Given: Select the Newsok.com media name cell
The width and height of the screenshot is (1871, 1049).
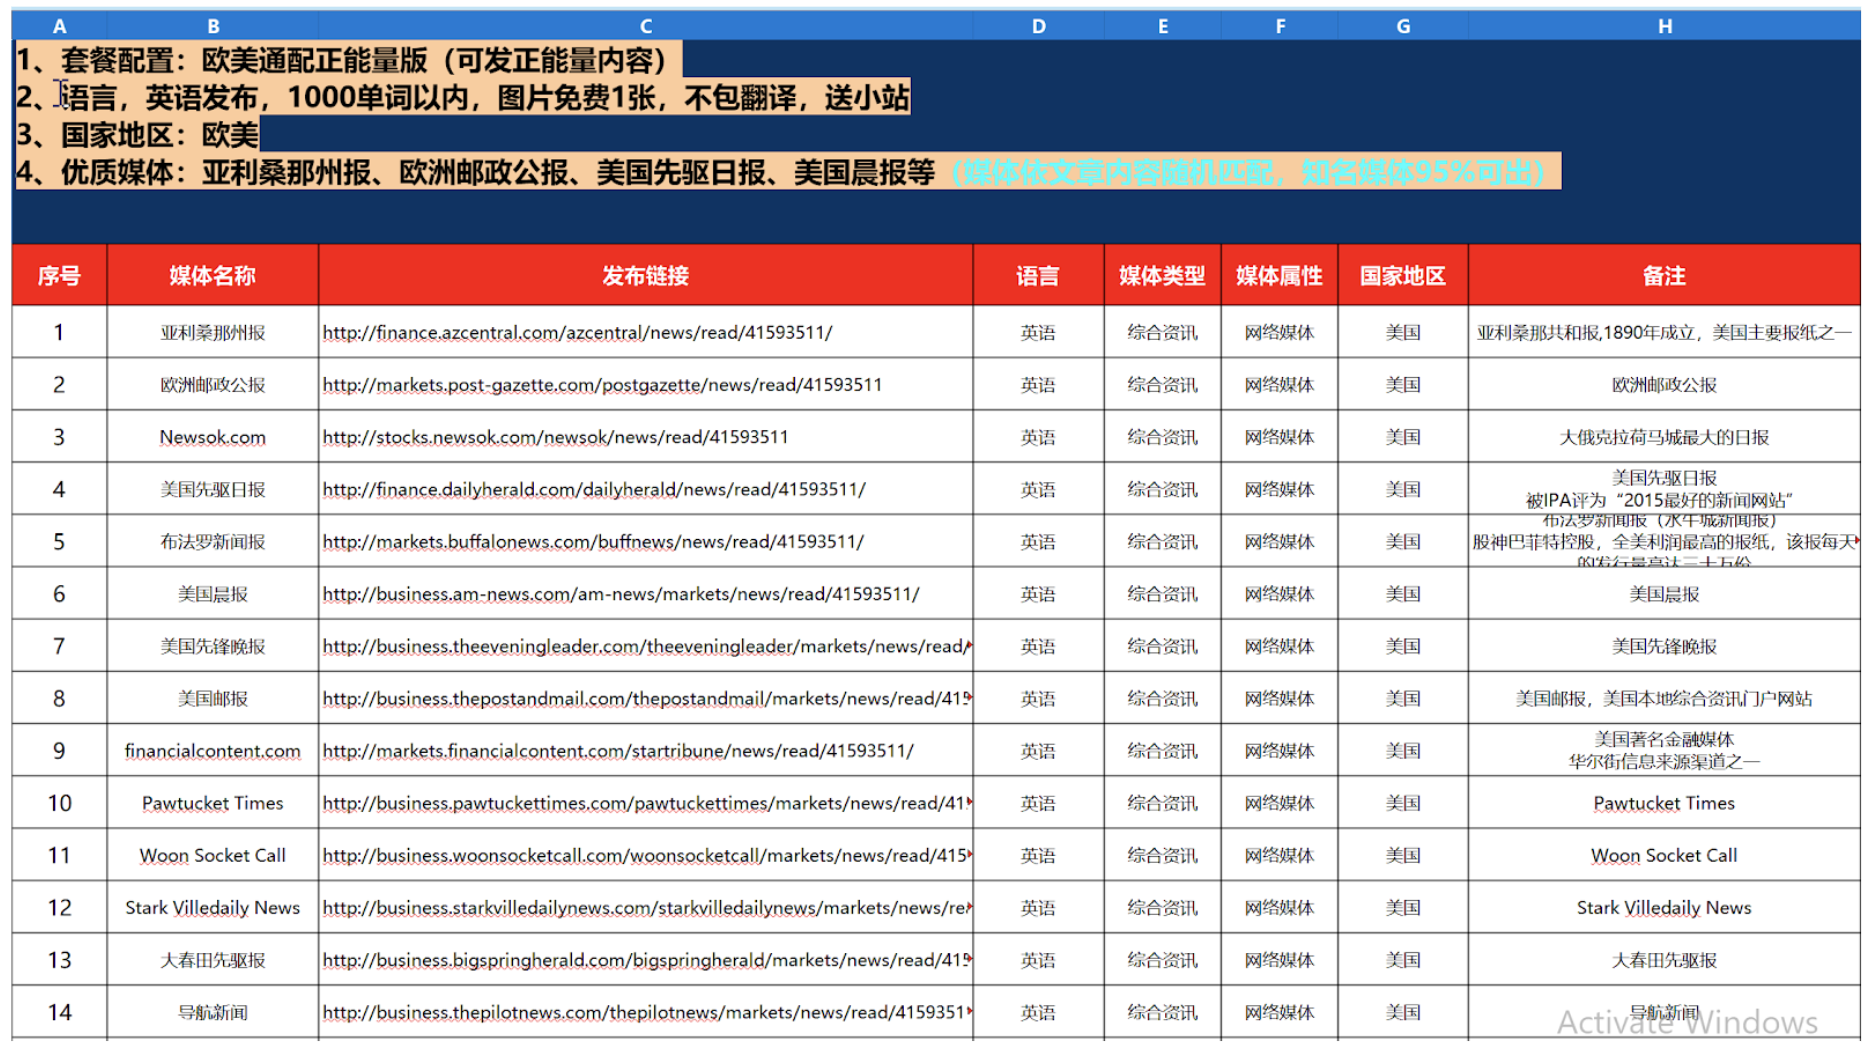Looking at the screenshot, I should point(213,437).
